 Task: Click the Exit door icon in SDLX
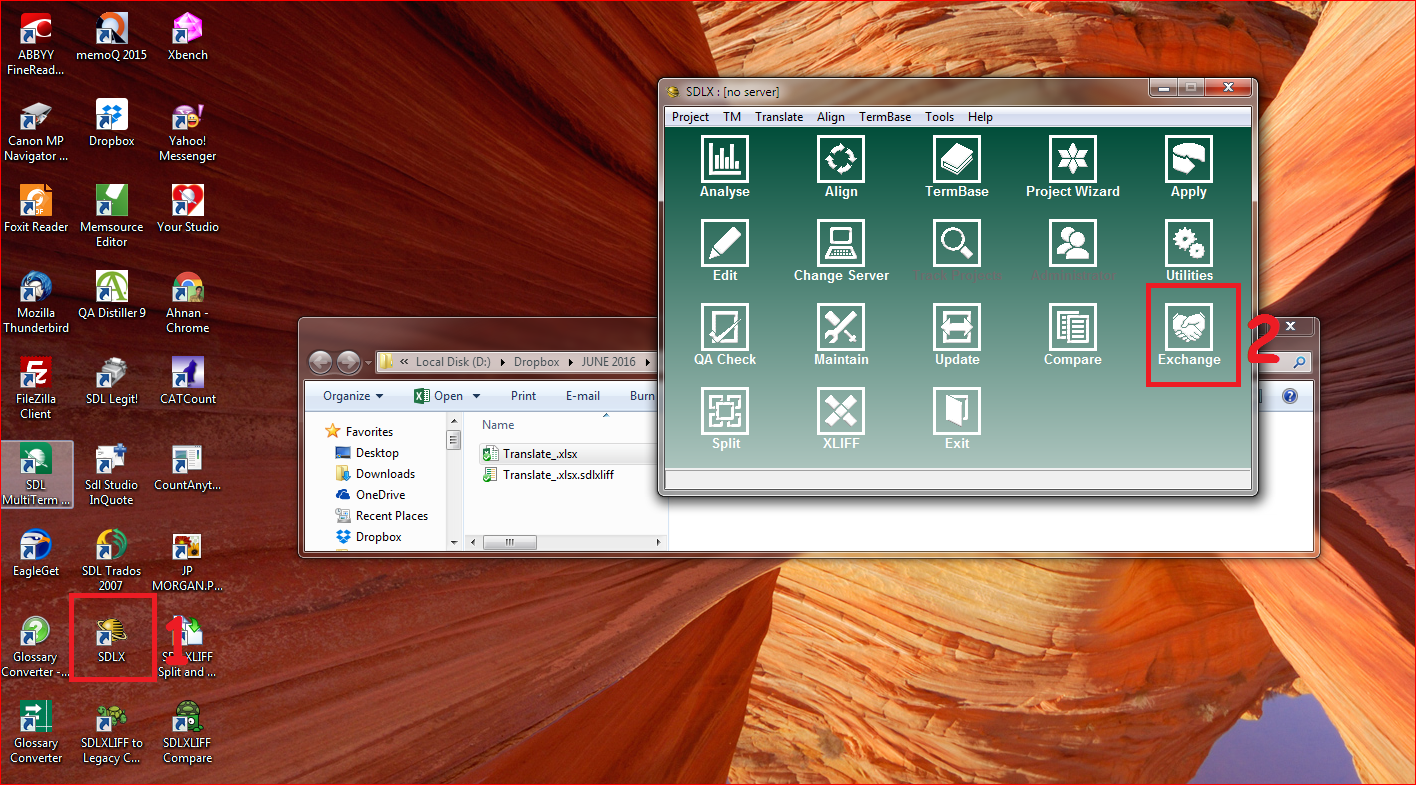pyautogui.click(x=957, y=419)
